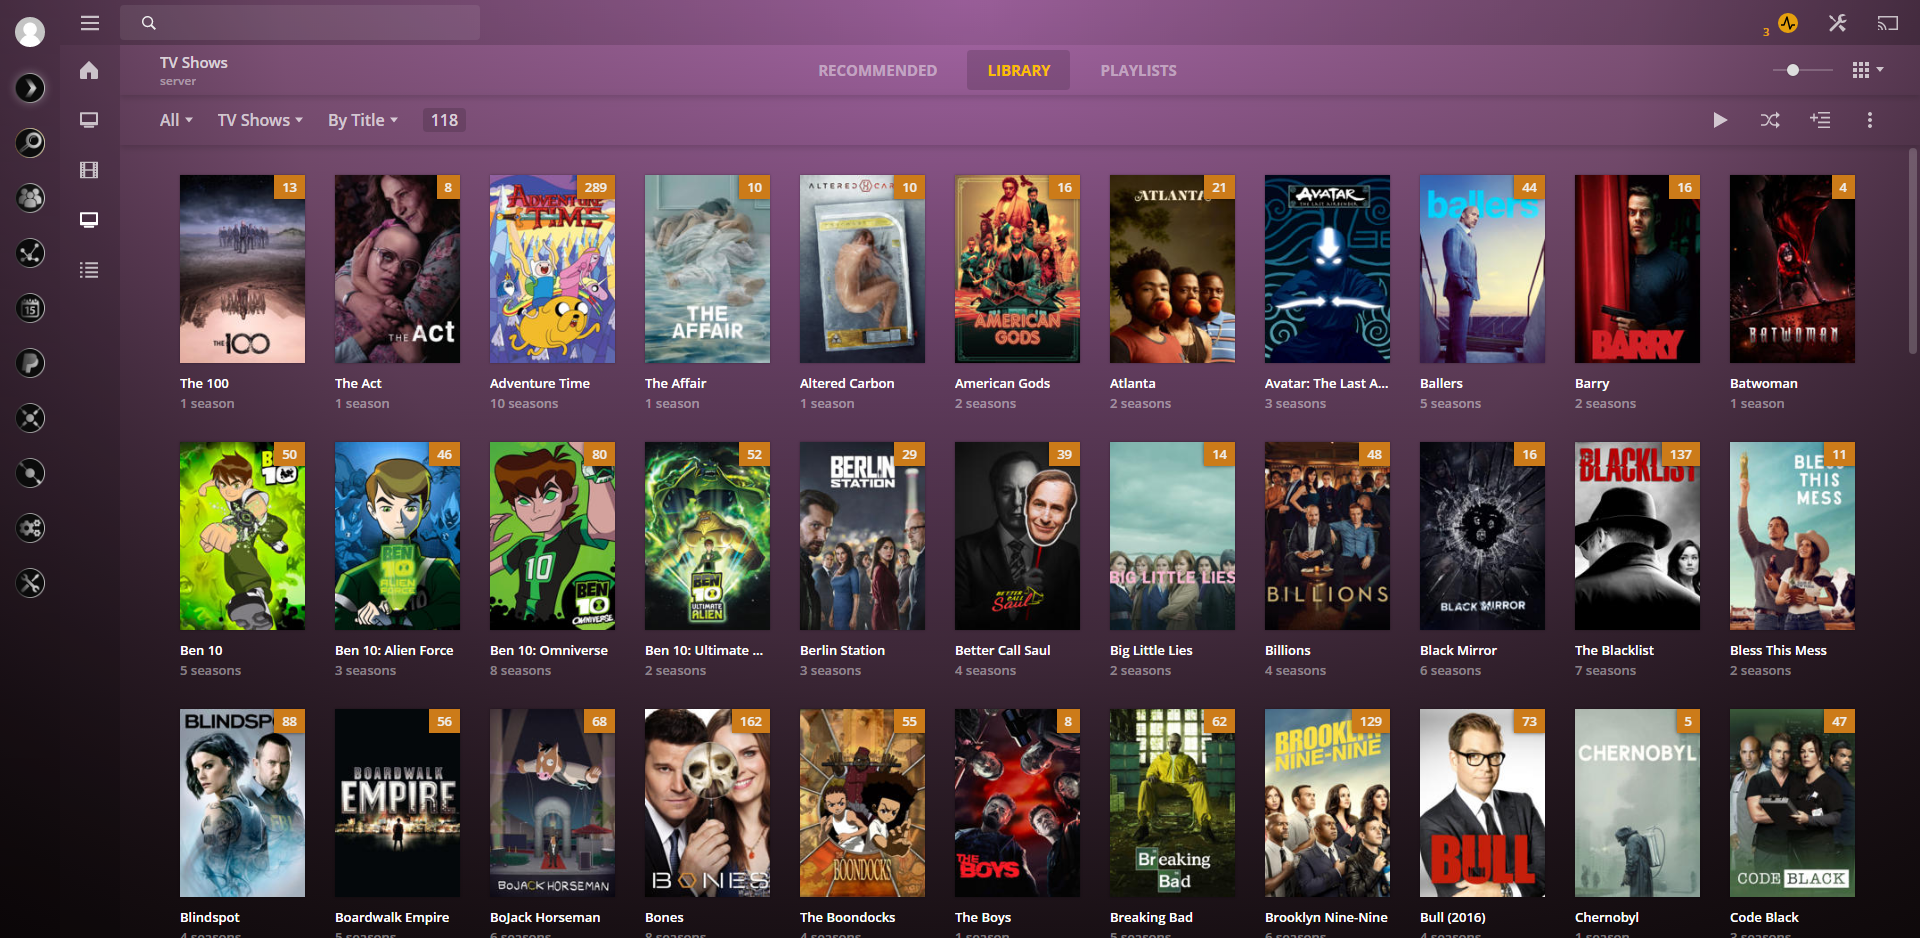Open the By Title sort dropdown
This screenshot has height=938, width=1920.
tap(363, 120)
